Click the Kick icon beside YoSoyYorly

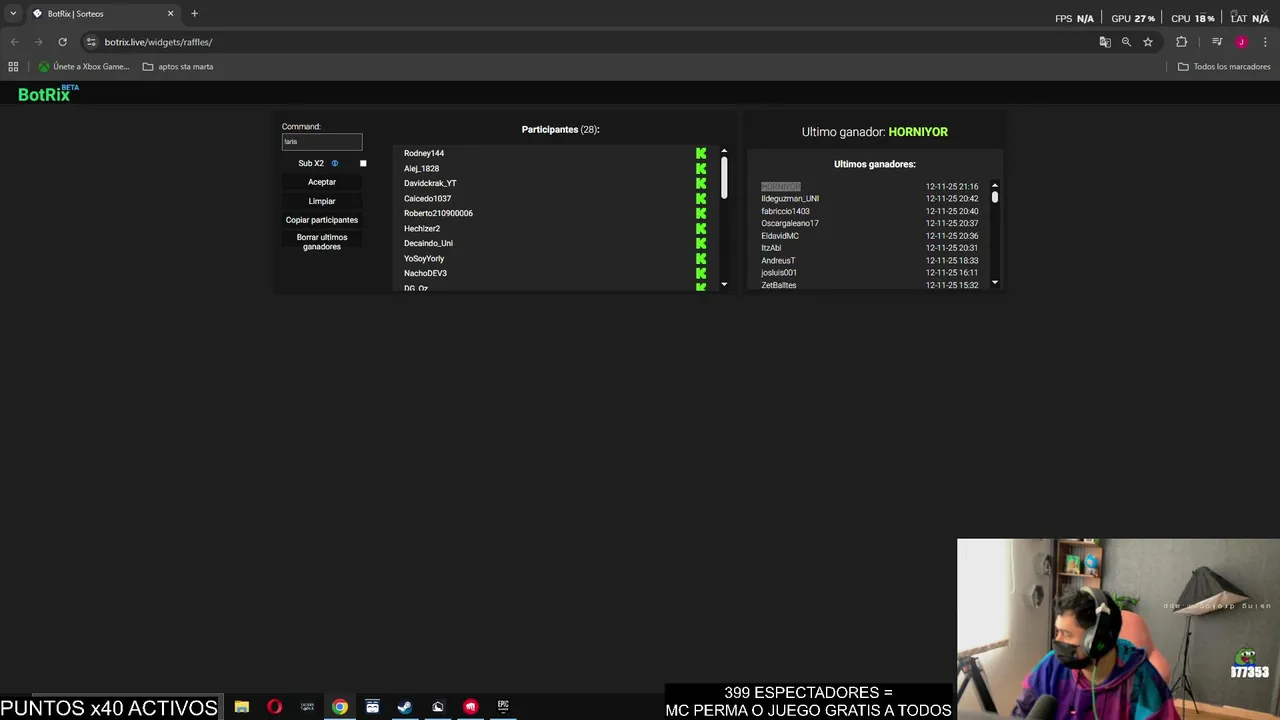point(701,258)
